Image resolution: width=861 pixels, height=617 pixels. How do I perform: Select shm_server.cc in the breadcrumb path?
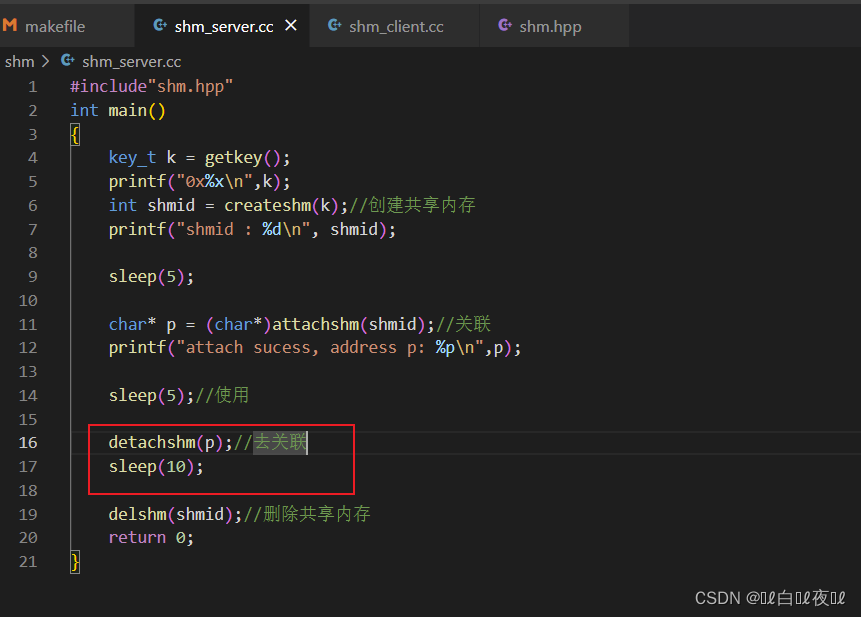[x=131, y=61]
